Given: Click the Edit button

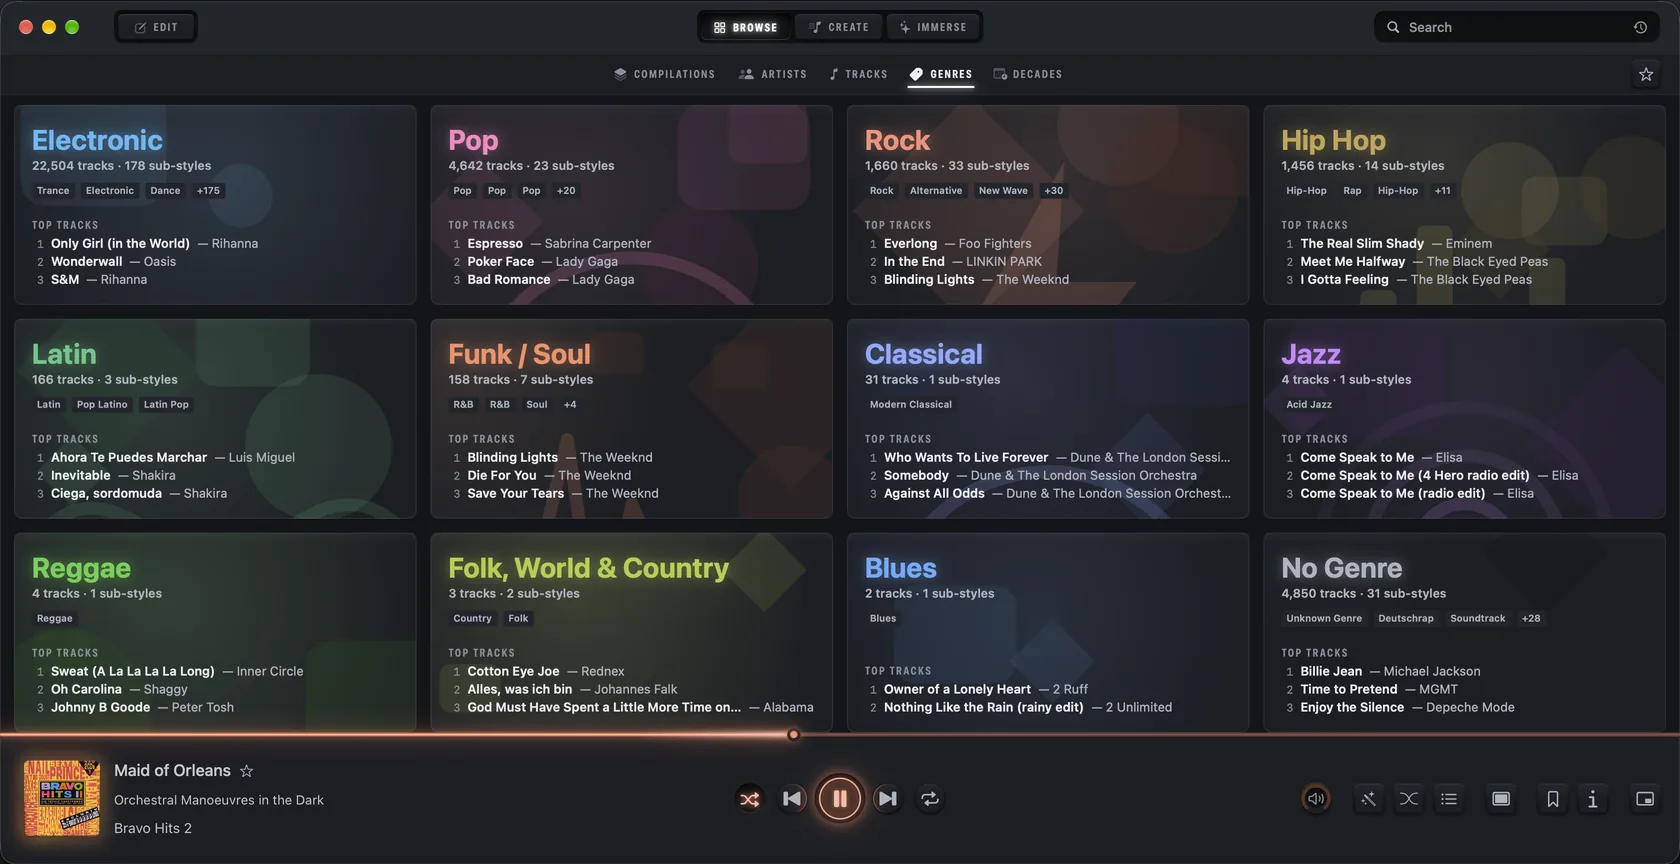Looking at the screenshot, I should pos(156,27).
